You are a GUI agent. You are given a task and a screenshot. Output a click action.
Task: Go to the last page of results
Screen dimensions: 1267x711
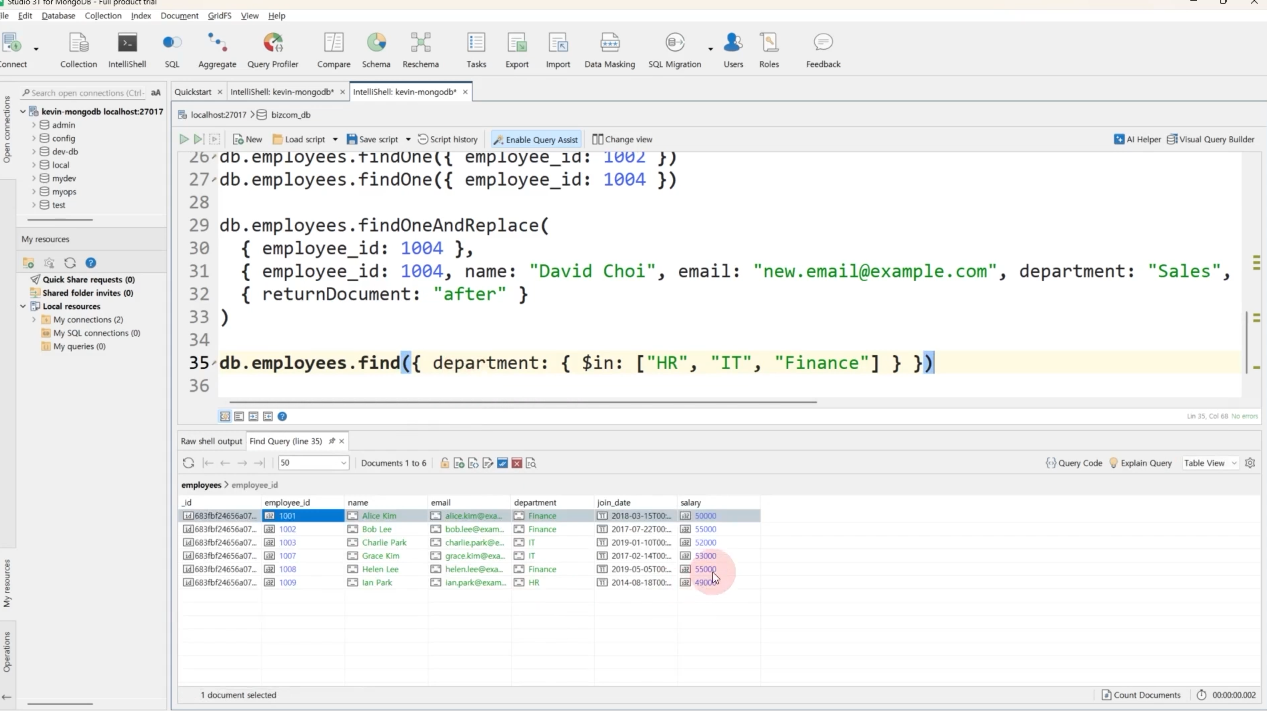point(259,463)
